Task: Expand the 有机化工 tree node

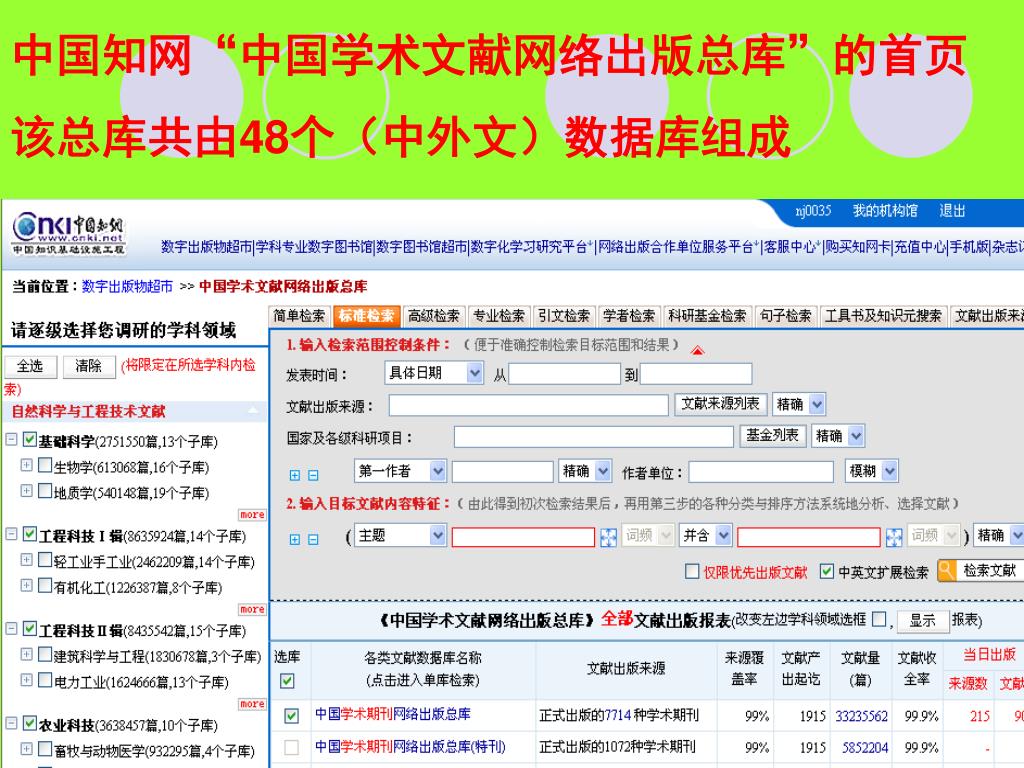Action: click(x=26, y=585)
